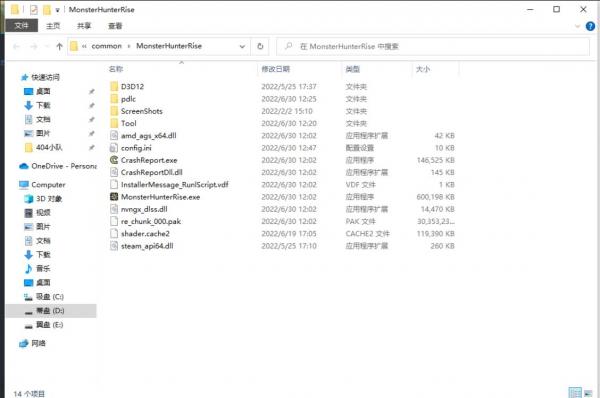
Task: Switch to large icons view in status bar
Action: pos(588,393)
